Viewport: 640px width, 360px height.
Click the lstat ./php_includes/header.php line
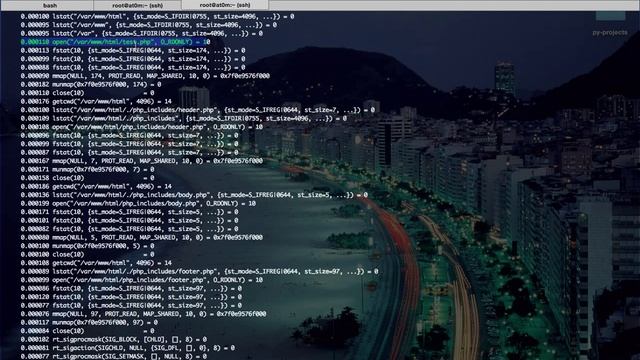pos(198,110)
